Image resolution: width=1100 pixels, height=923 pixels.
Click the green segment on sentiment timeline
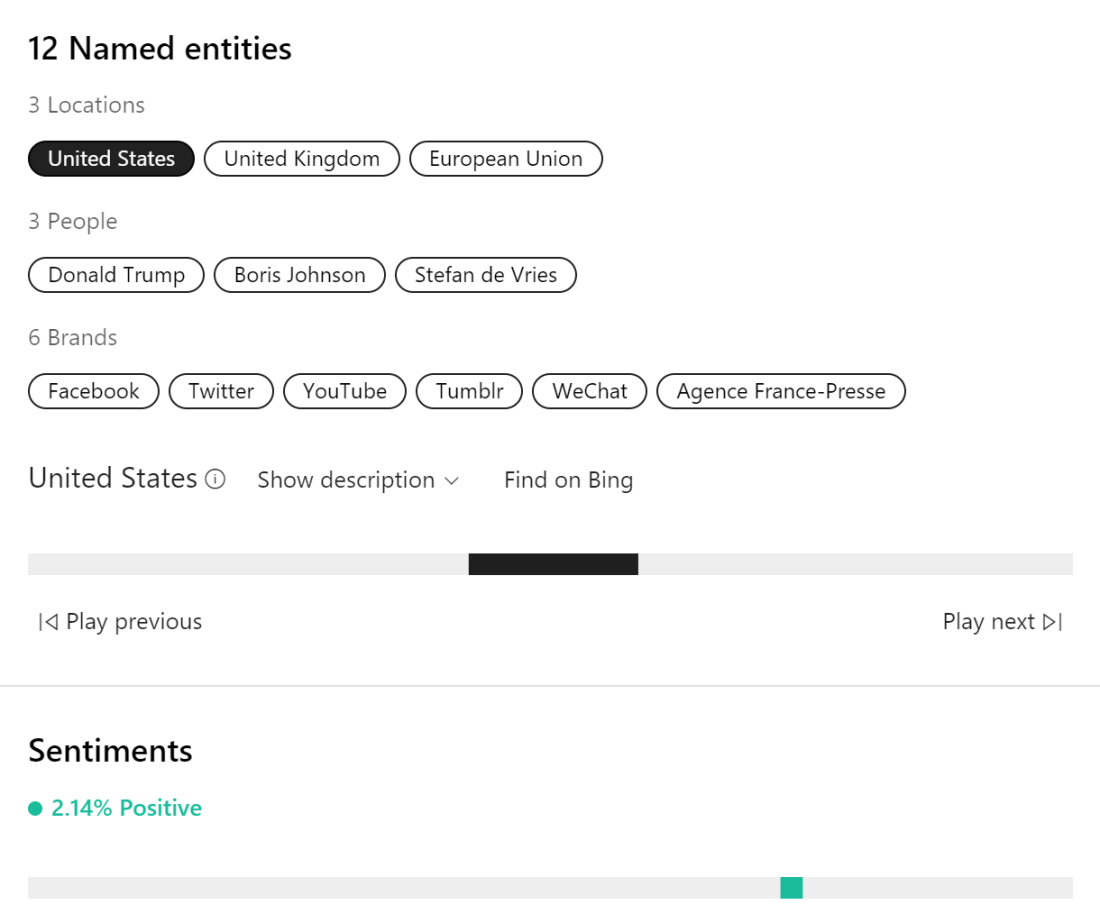coord(792,888)
